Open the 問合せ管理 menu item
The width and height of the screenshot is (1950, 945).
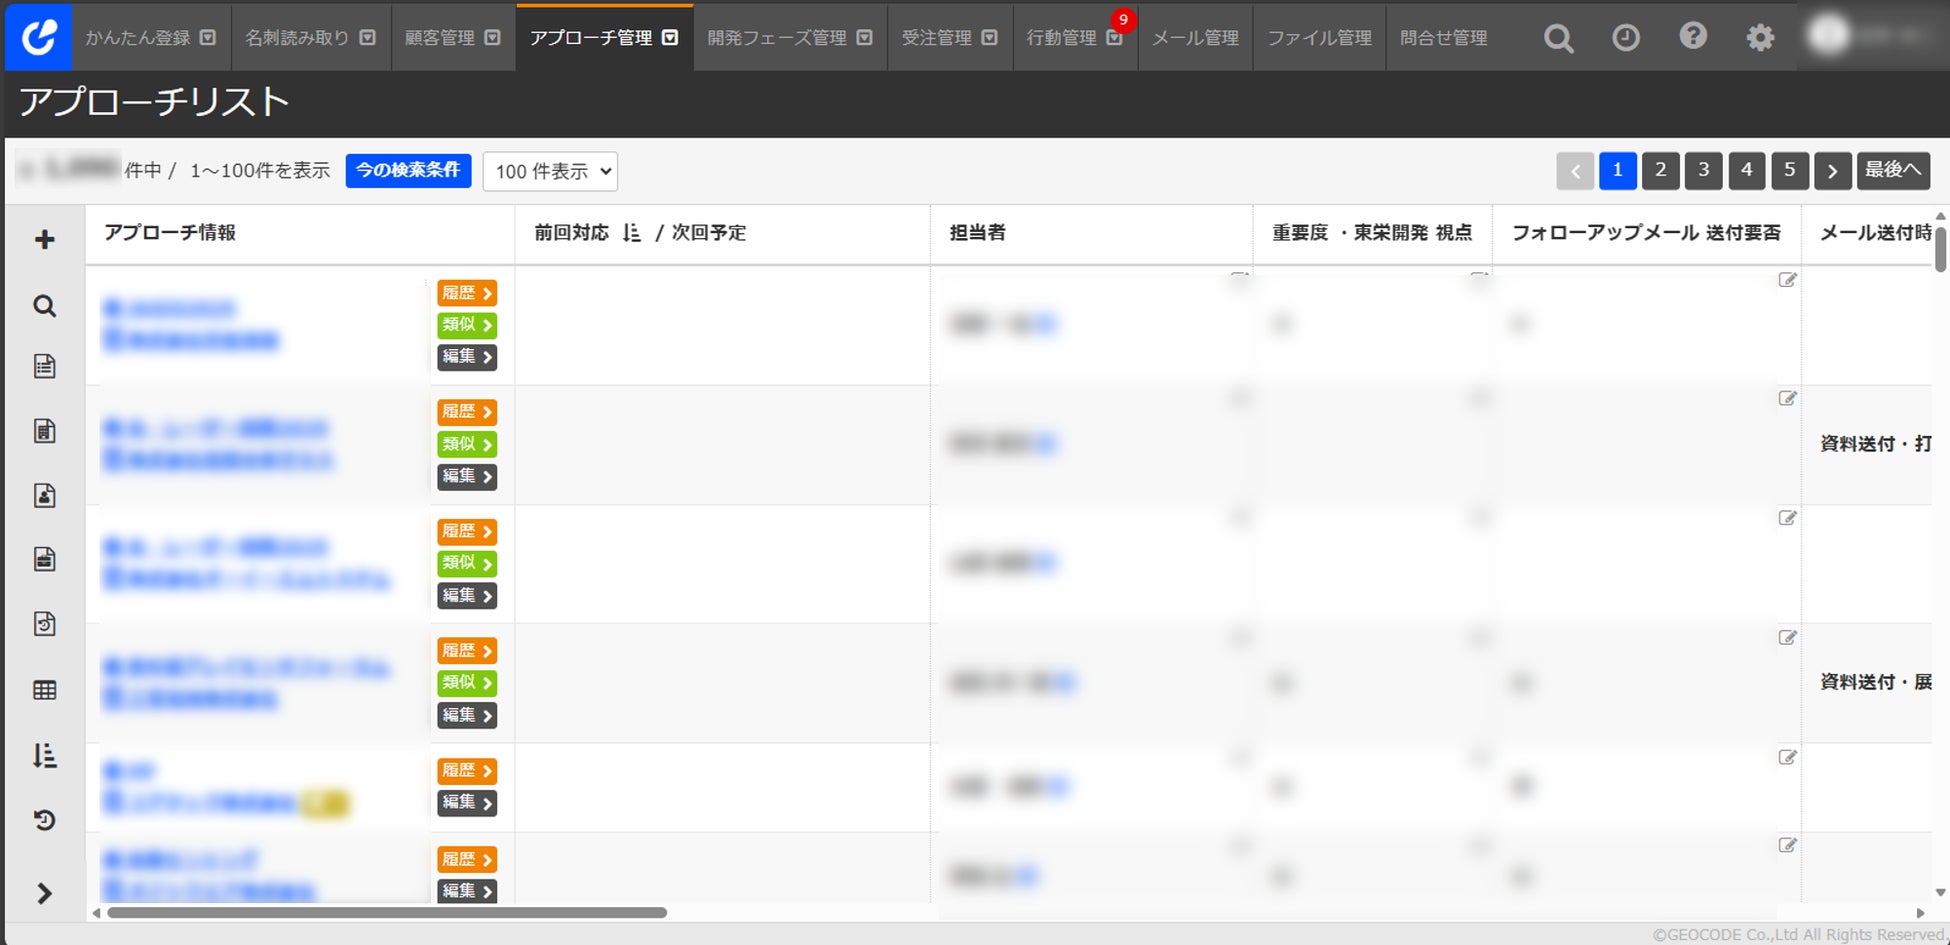(x=1443, y=38)
